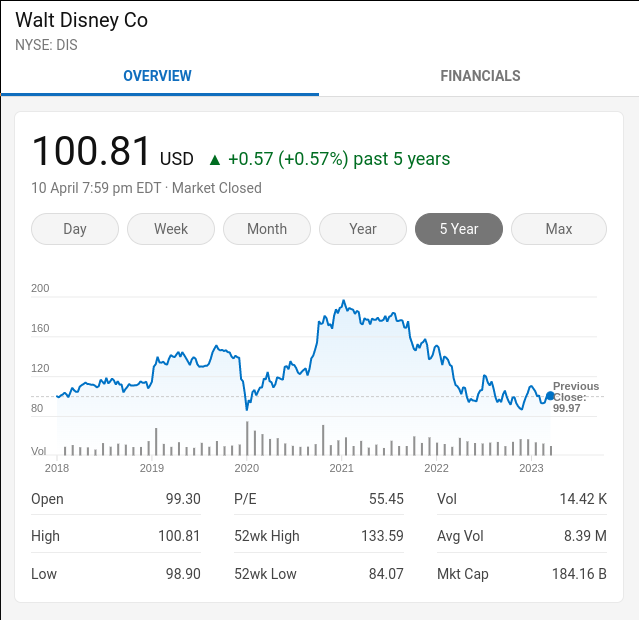The height and width of the screenshot is (620, 639).
Task: Show the Week price range
Action: coord(171,229)
